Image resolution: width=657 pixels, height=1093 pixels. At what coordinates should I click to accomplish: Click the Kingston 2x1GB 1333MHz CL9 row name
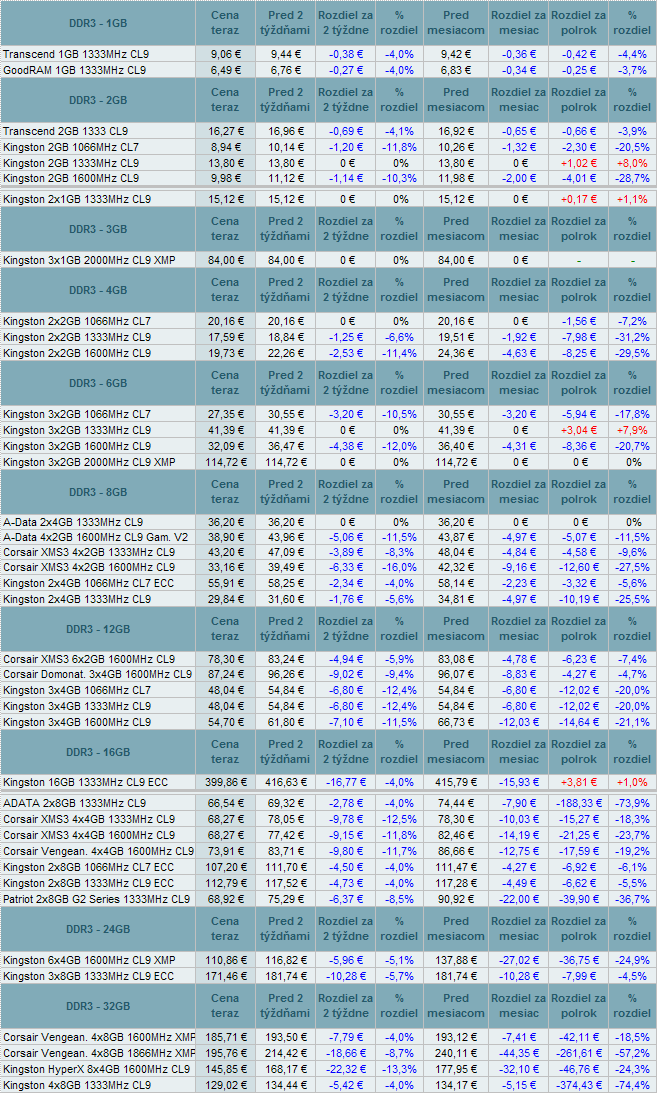[x=77, y=199]
